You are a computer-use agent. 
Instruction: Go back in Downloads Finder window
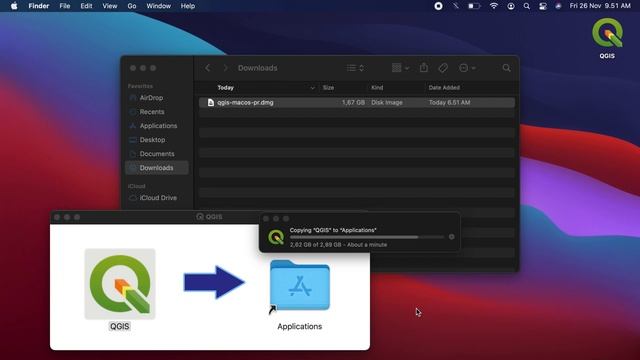pos(208,68)
